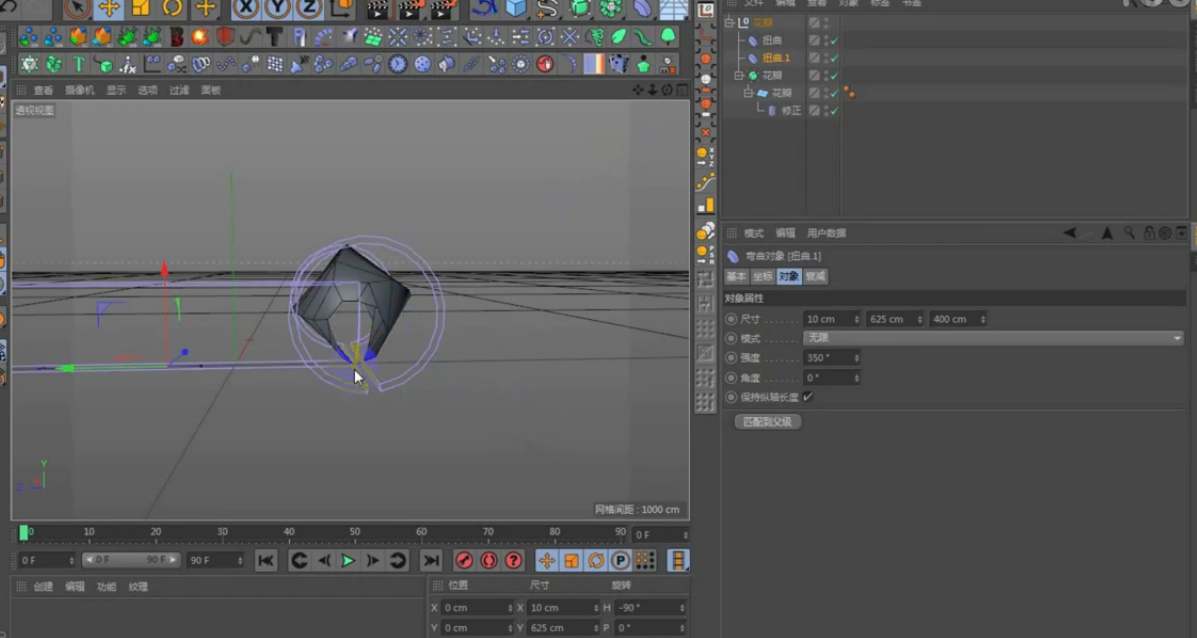The image size is (1197, 638).
Task: Click the XYZ snap icon on the side strip
Action: pos(705,157)
